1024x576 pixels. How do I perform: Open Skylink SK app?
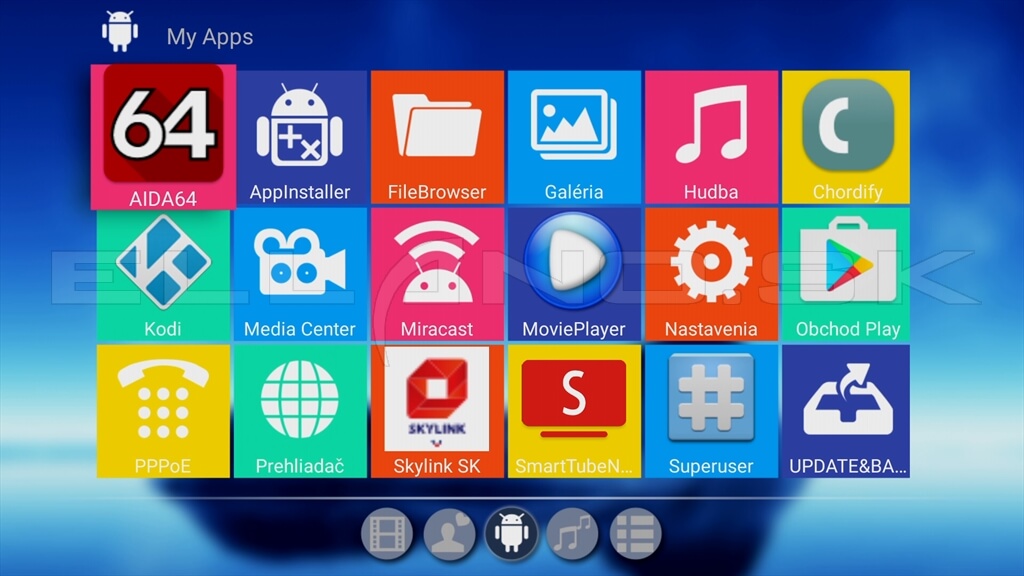[x=437, y=411]
